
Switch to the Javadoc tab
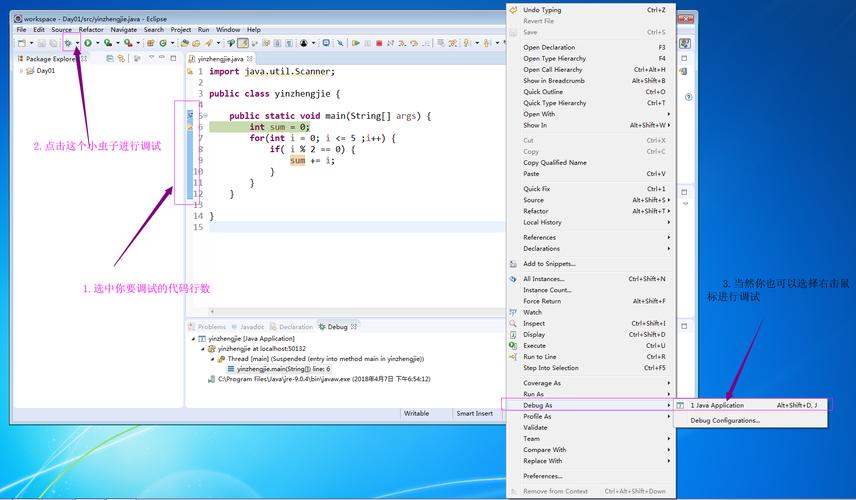click(248, 326)
